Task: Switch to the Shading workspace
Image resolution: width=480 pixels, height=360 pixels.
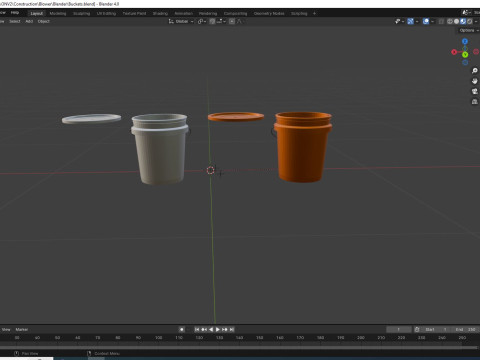Action: (x=160, y=13)
